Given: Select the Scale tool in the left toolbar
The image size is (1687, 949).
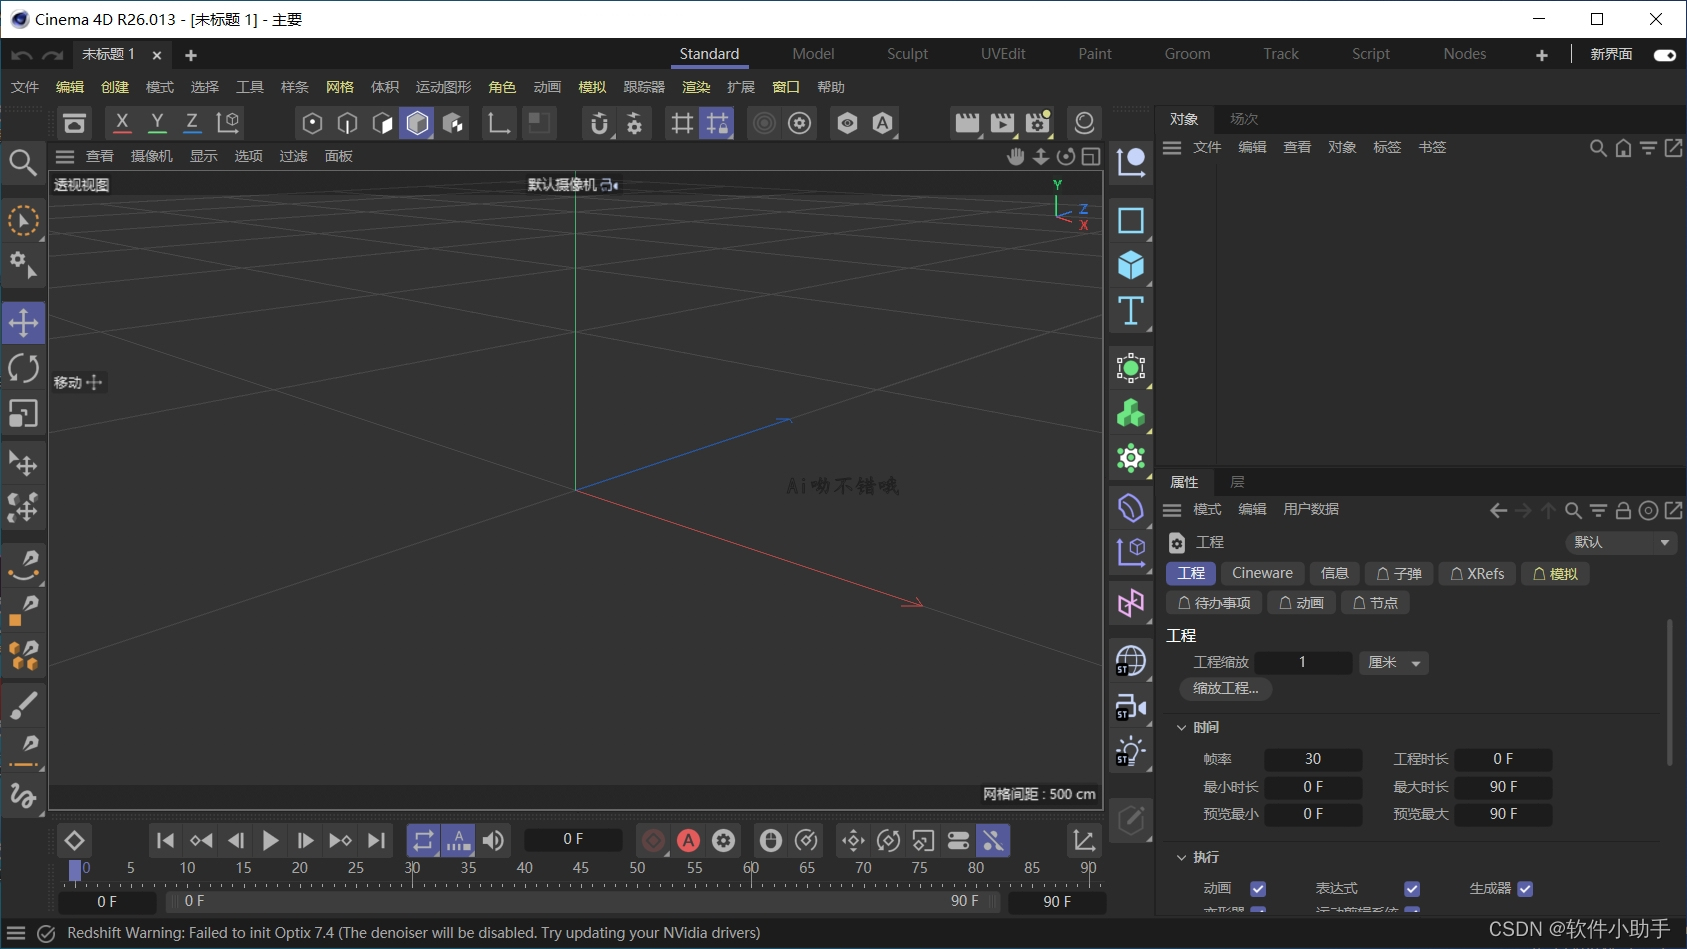Looking at the screenshot, I should (x=23, y=414).
